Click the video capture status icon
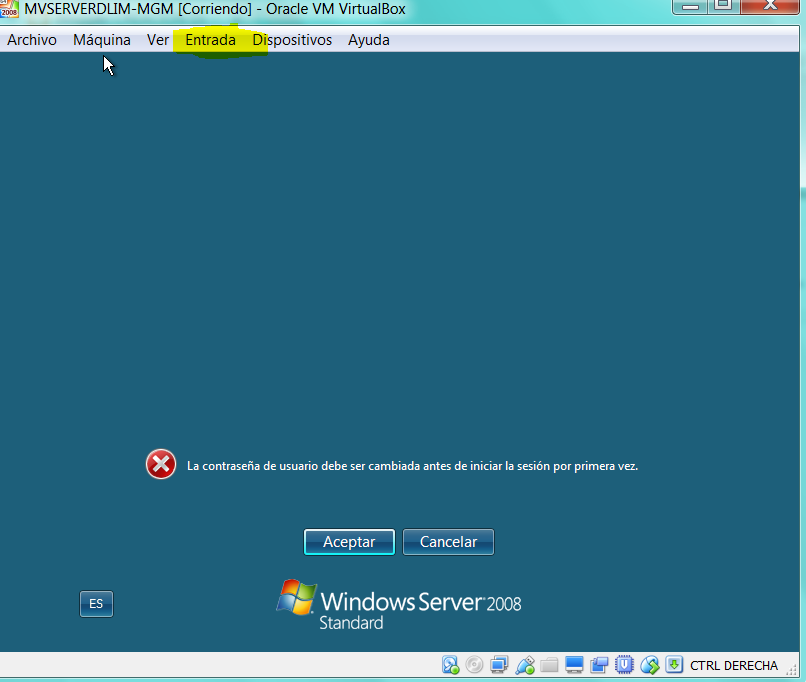This screenshot has width=806, height=682. tap(599, 665)
